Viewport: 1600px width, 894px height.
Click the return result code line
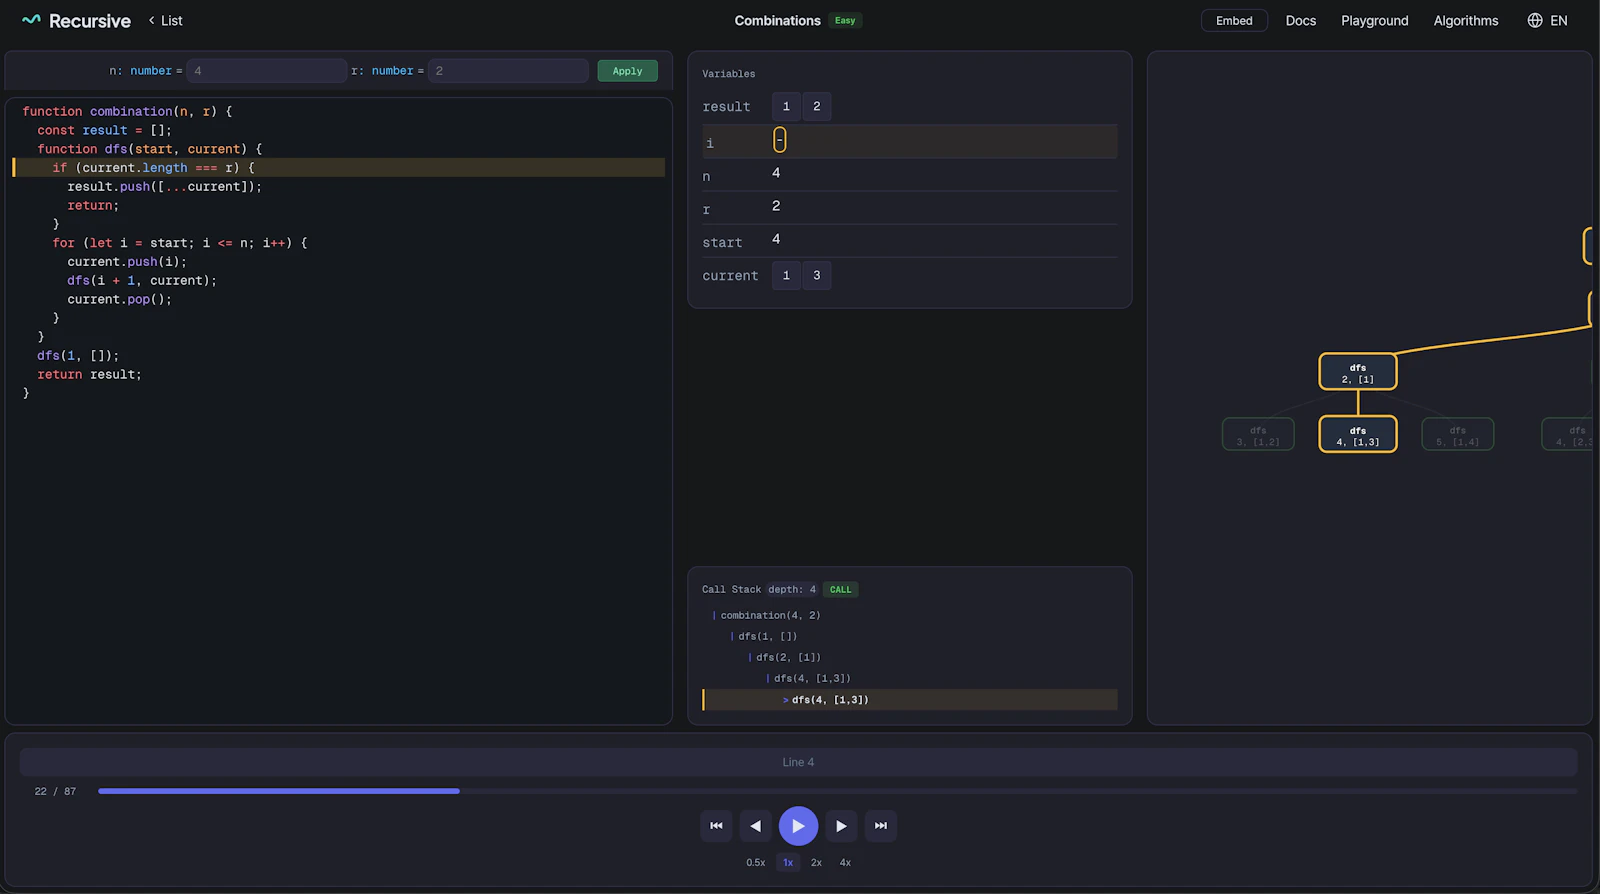[89, 374]
